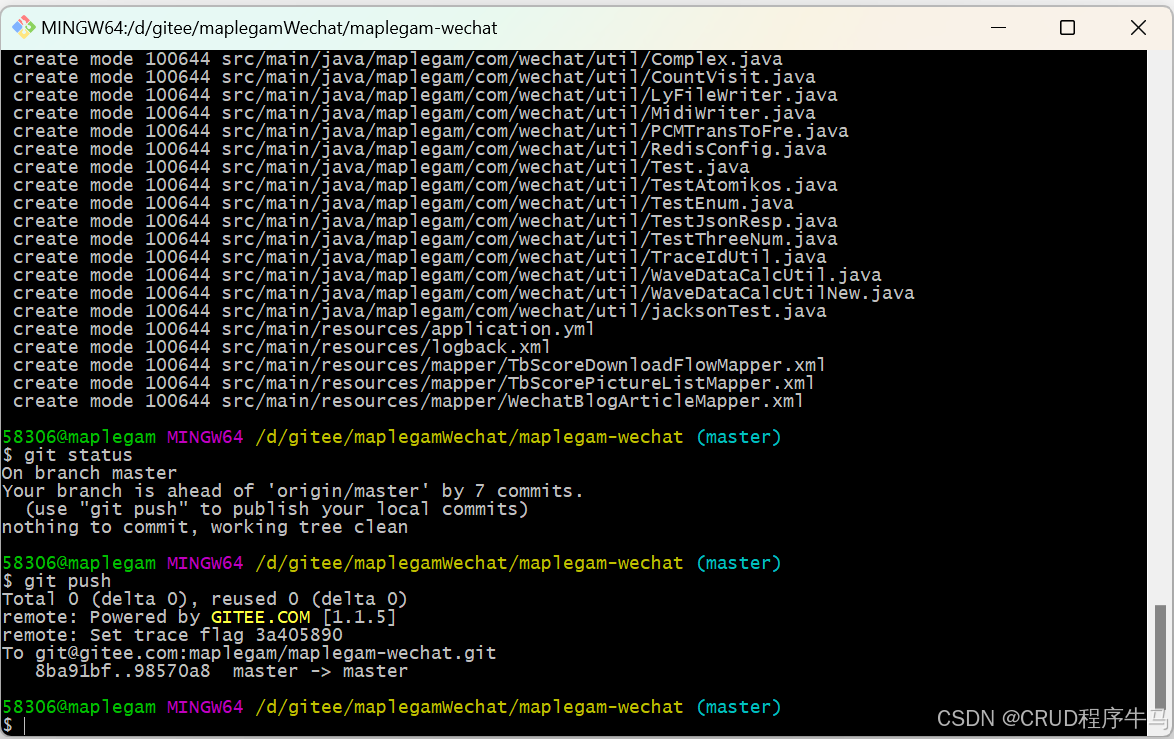Click 'nothing to commit, working tree clean' line
Image resolution: width=1174 pixels, height=739 pixels.
[205, 527]
